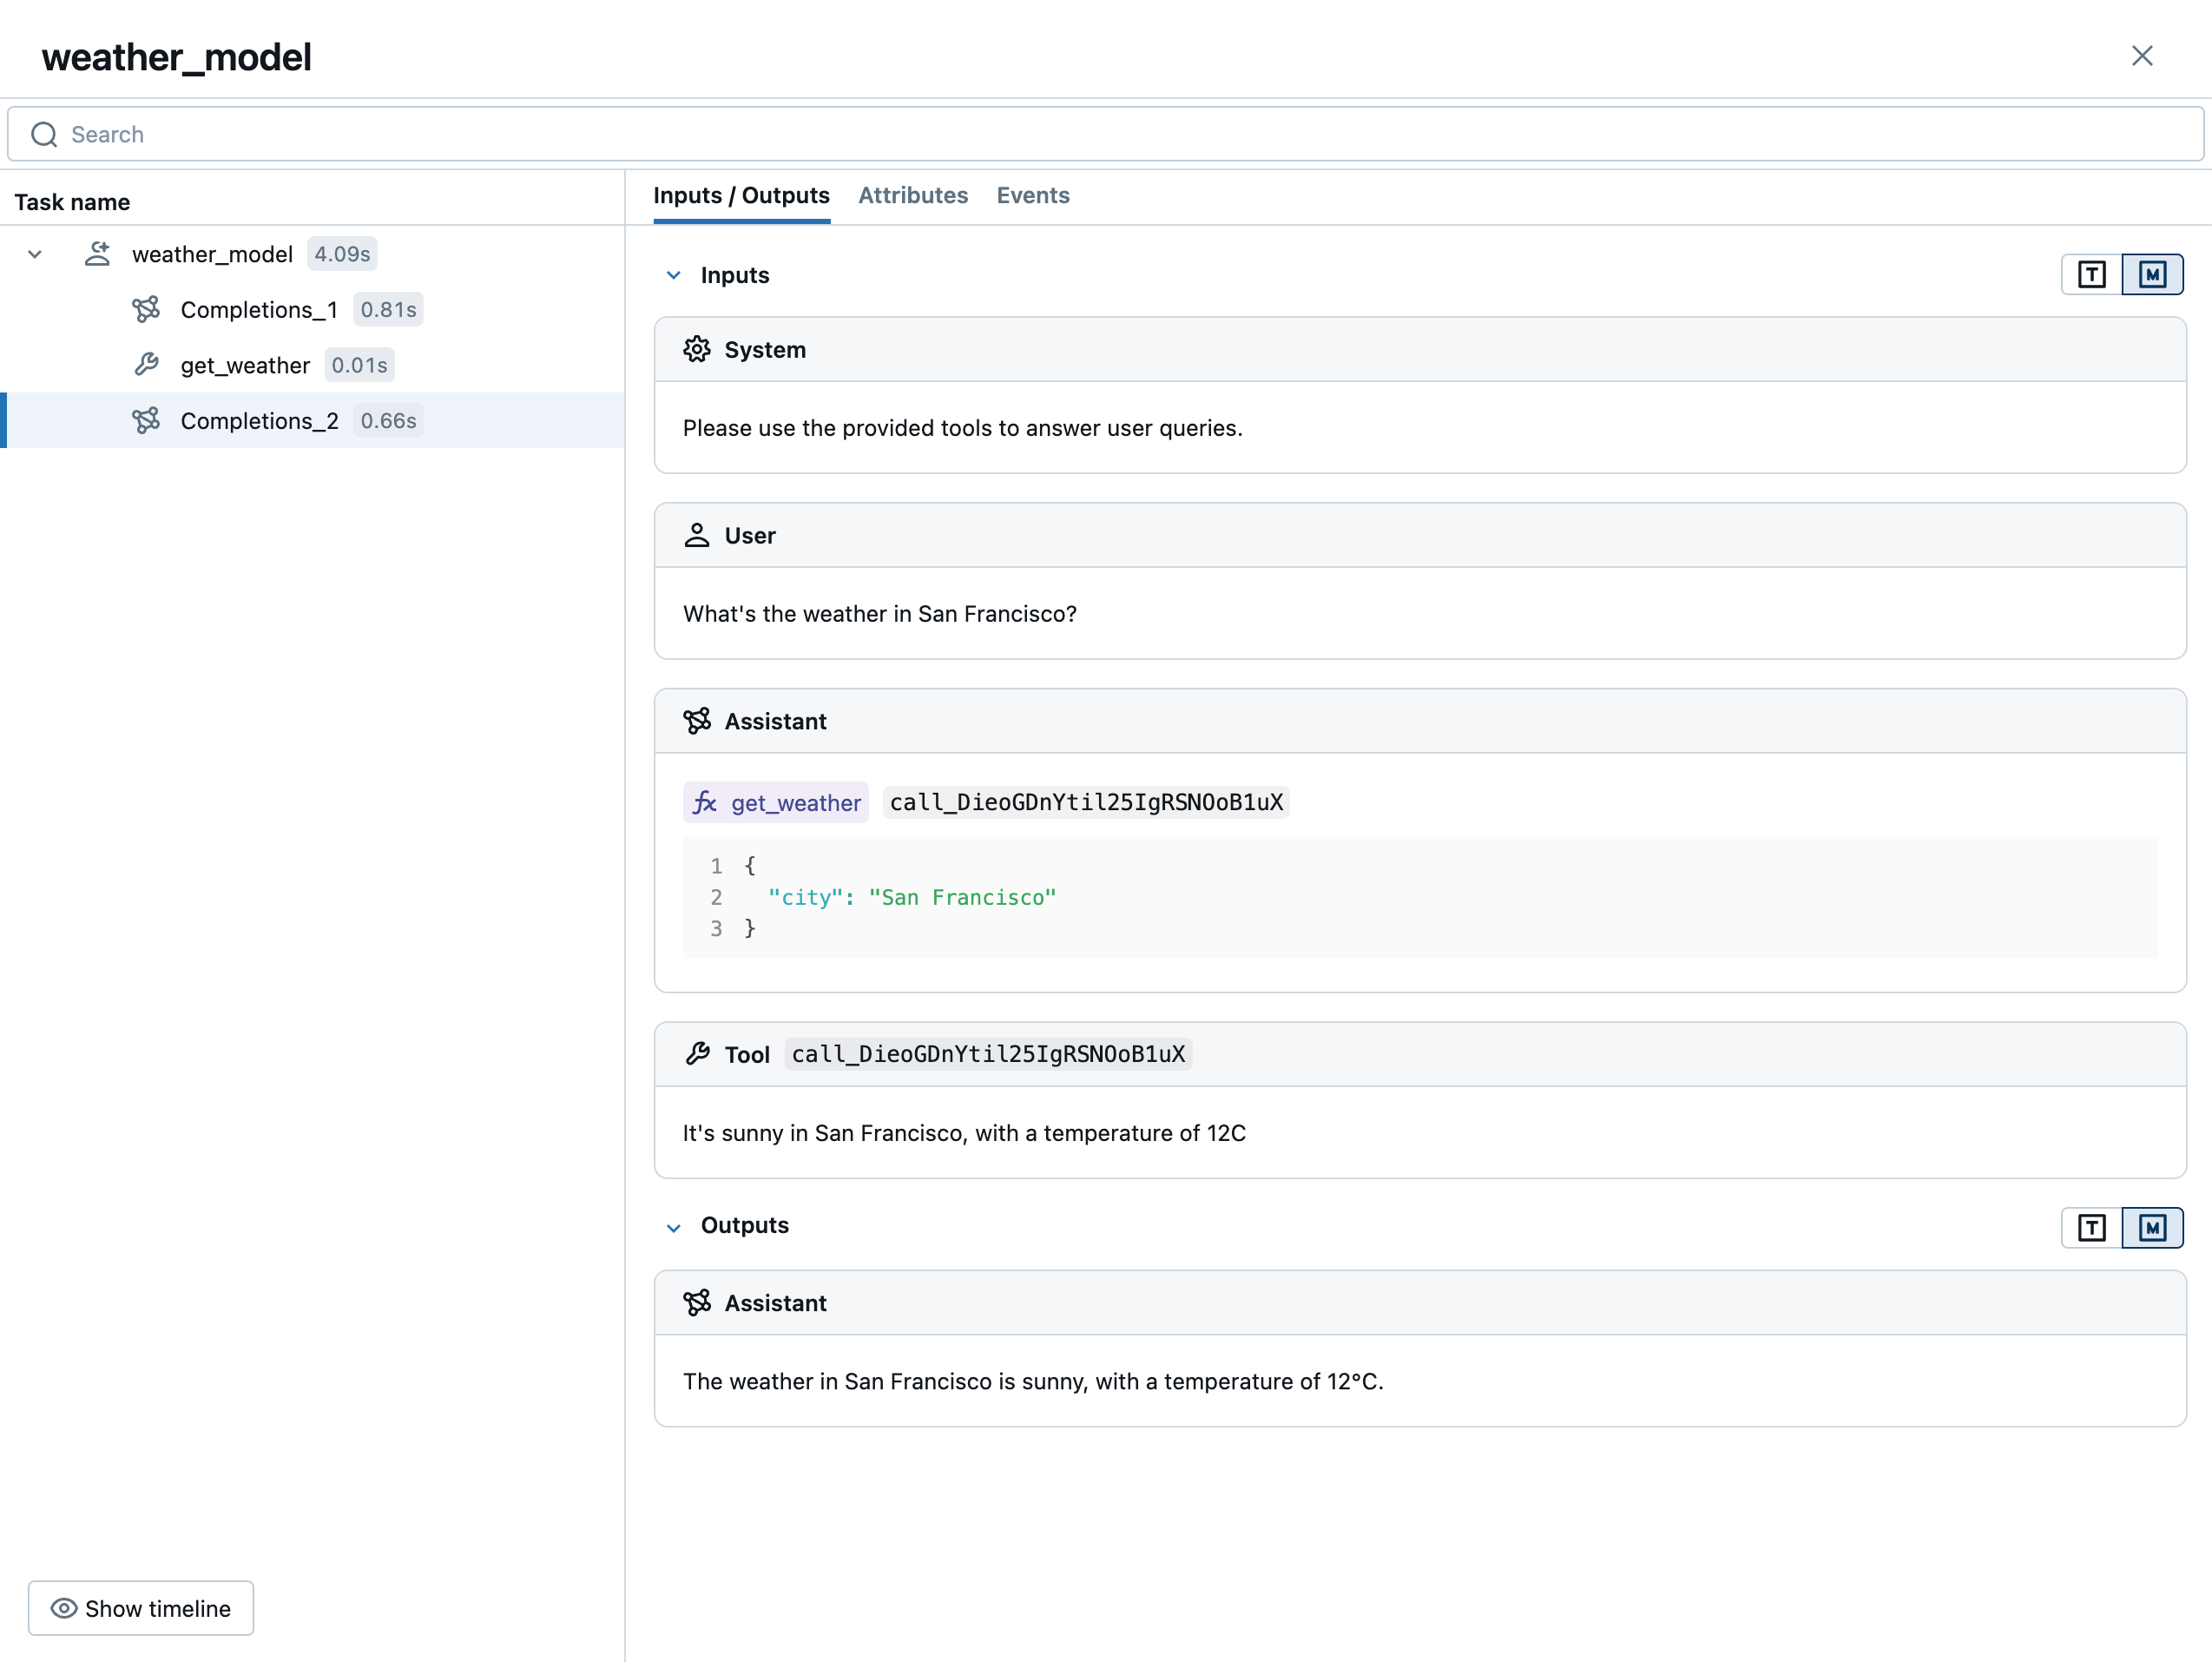Click the Assistant icon in Outputs section

click(696, 1302)
